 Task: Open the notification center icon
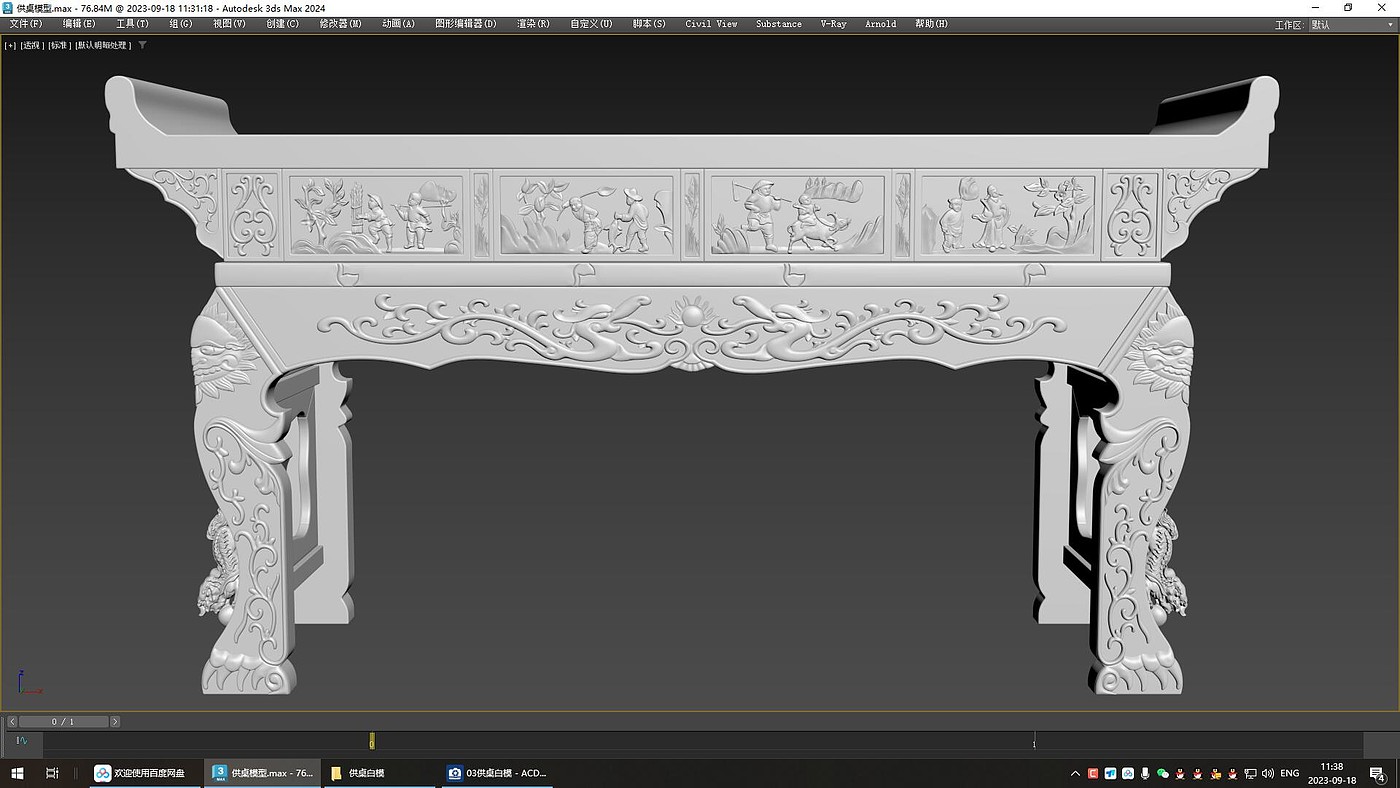pyautogui.click(x=1379, y=773)
